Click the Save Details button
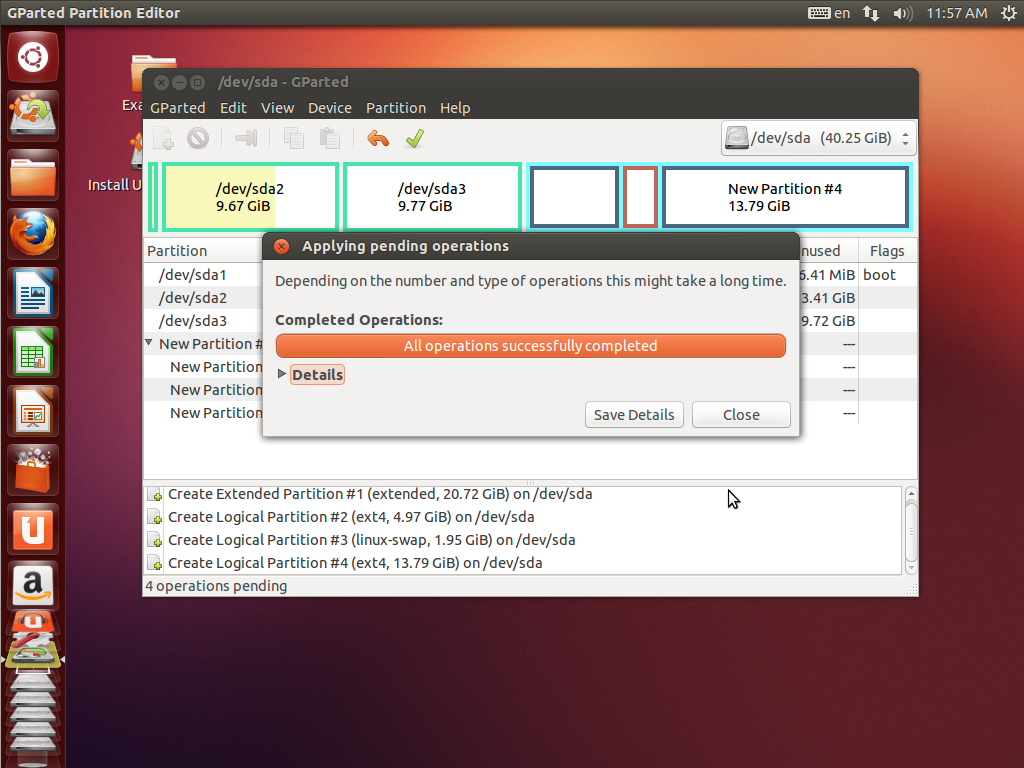Viewport: 1024px width, 768px height. pyautogui.click(x=634, y=415)
